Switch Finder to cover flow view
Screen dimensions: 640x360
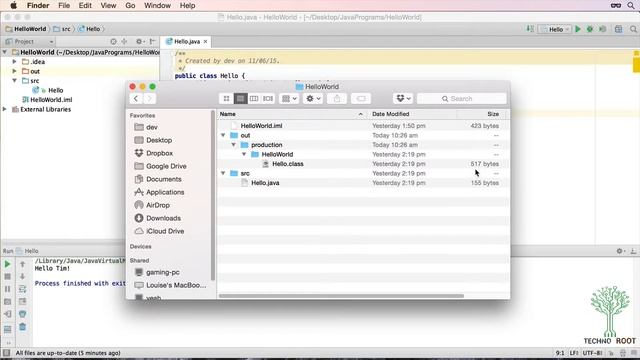(x=268, y=98)
